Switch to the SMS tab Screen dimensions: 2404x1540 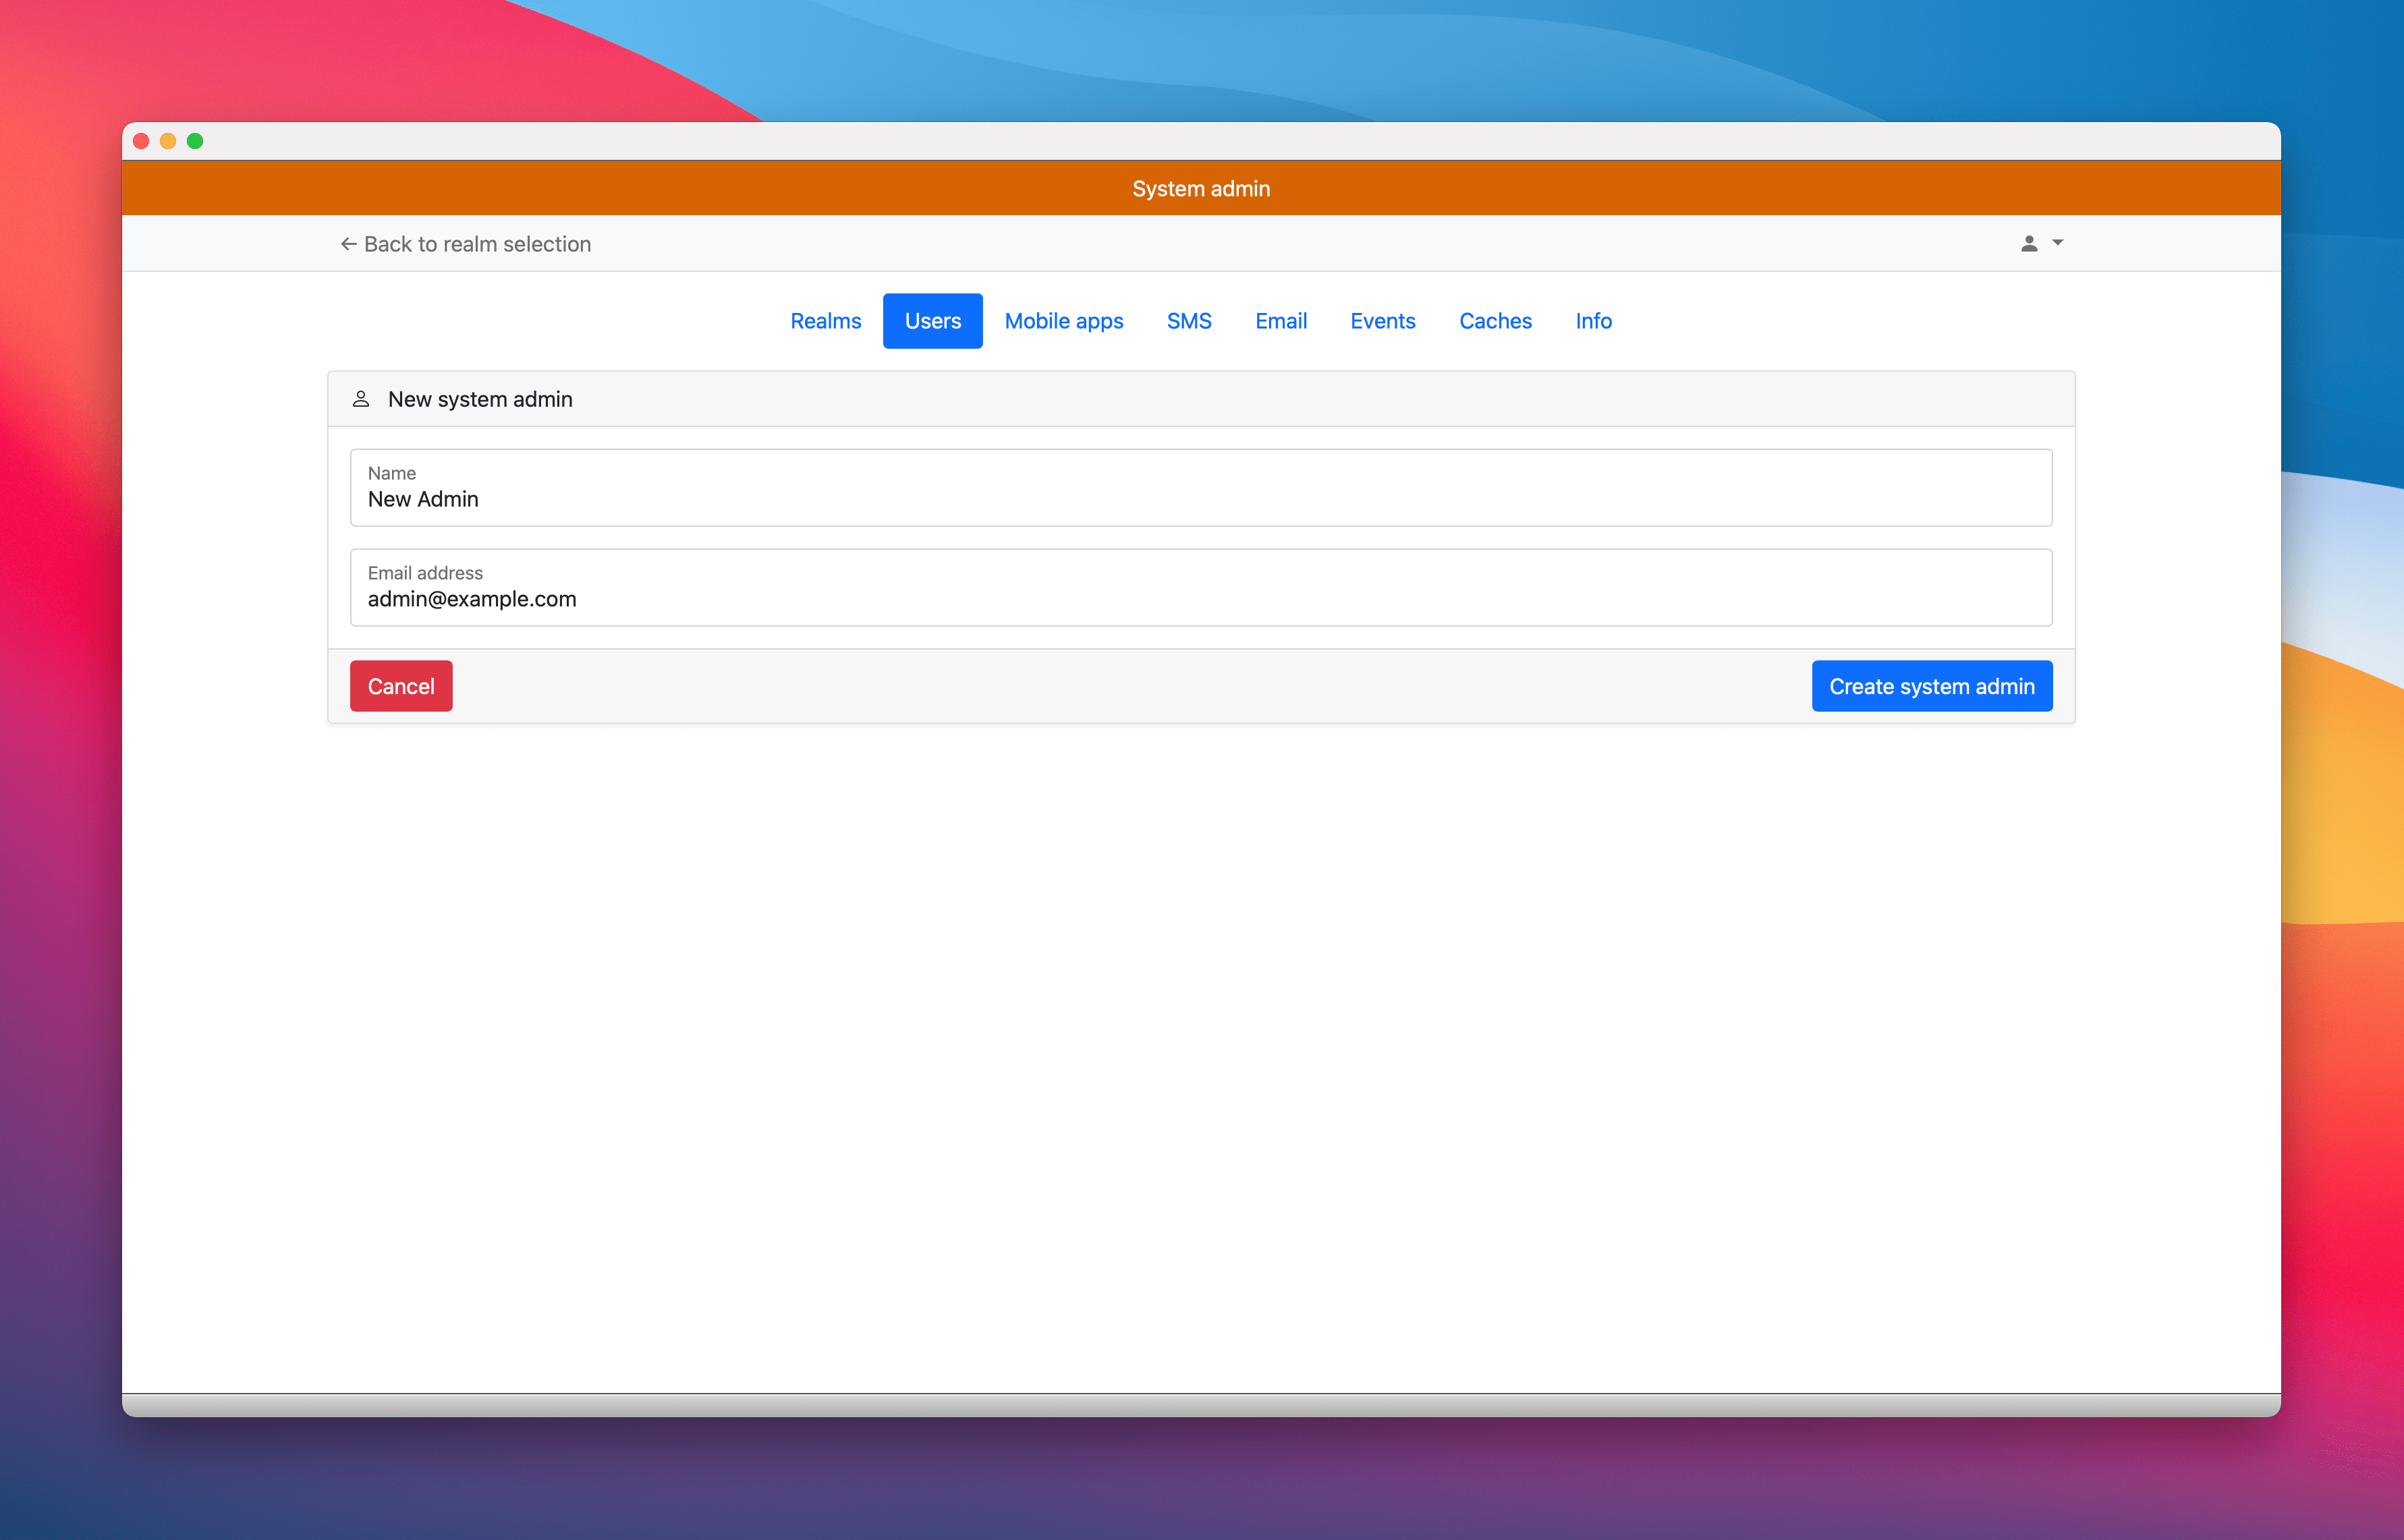(x=1189, y=321)
